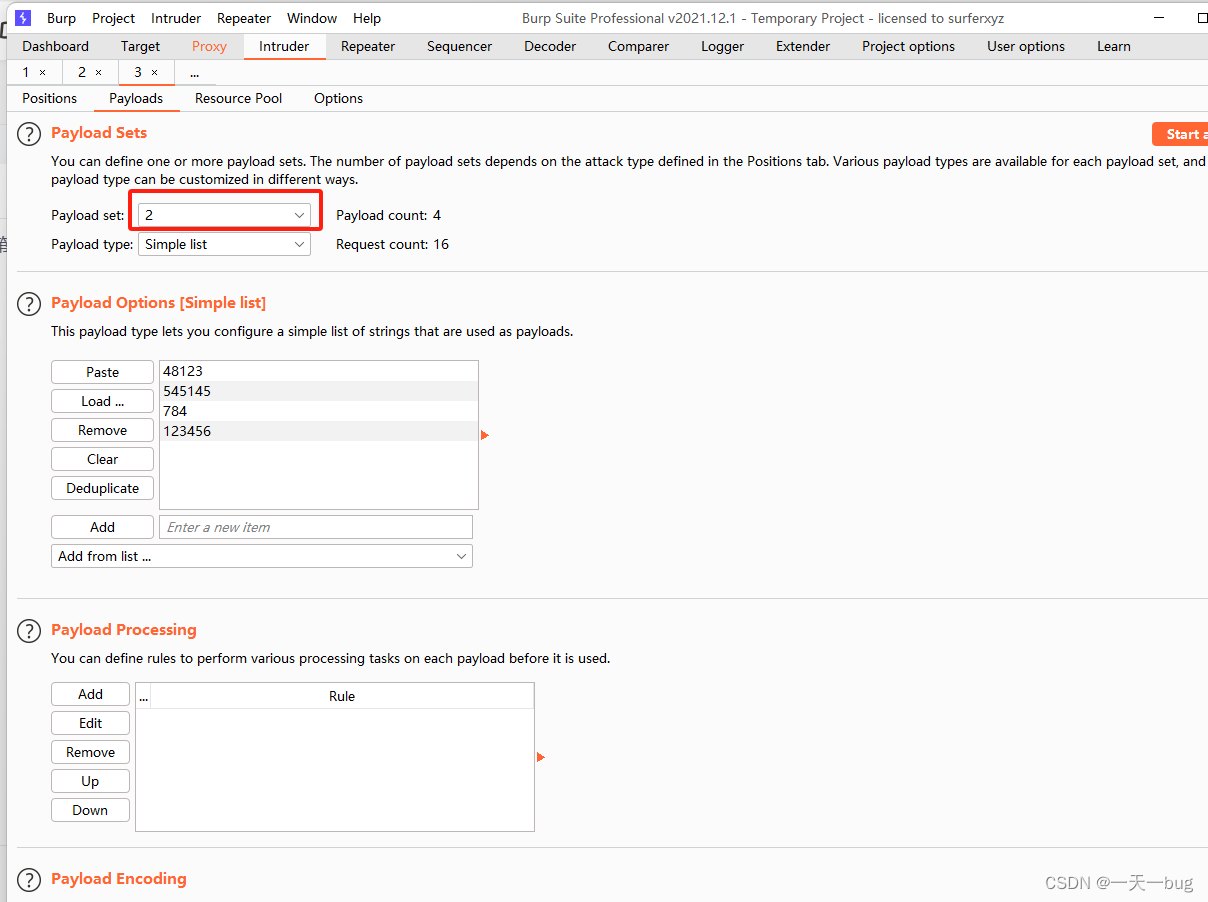
Task: Select the Intruder main tab
Action: tap(284, 46)
